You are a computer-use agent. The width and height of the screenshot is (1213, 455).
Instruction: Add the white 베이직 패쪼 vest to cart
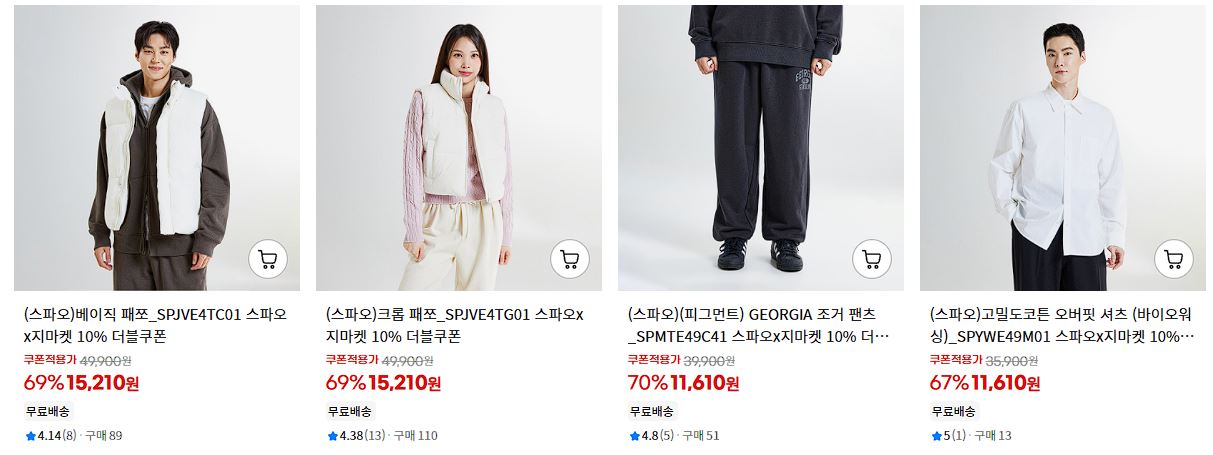[x=268, y=260]
